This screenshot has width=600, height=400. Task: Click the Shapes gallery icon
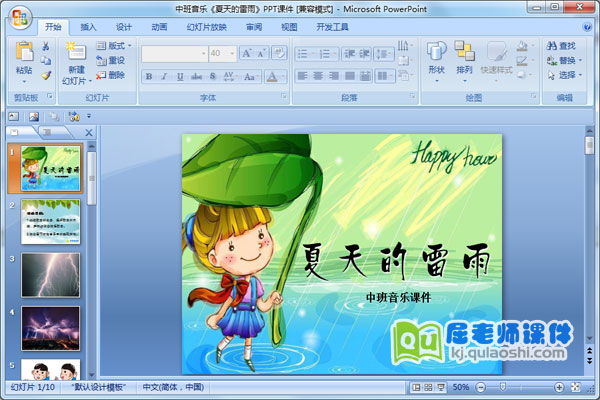(x=437, y=51)
